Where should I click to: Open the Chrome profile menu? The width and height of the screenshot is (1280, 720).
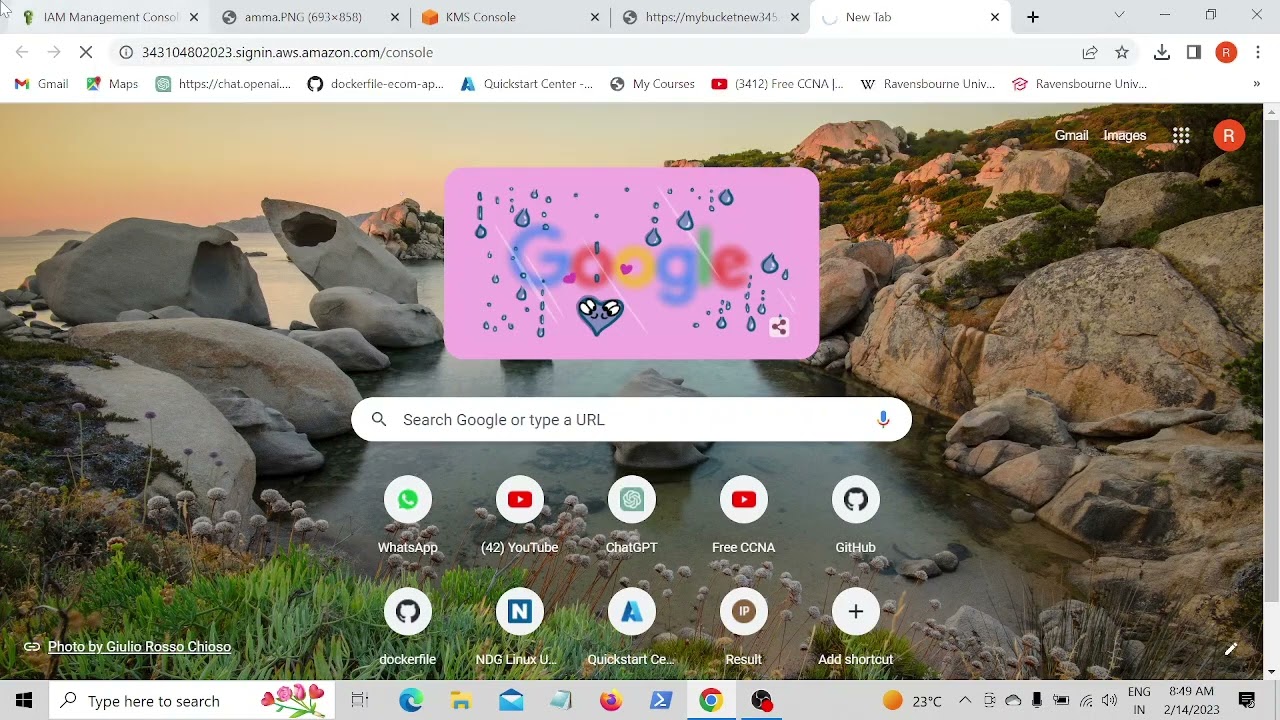coord(1226,52)
